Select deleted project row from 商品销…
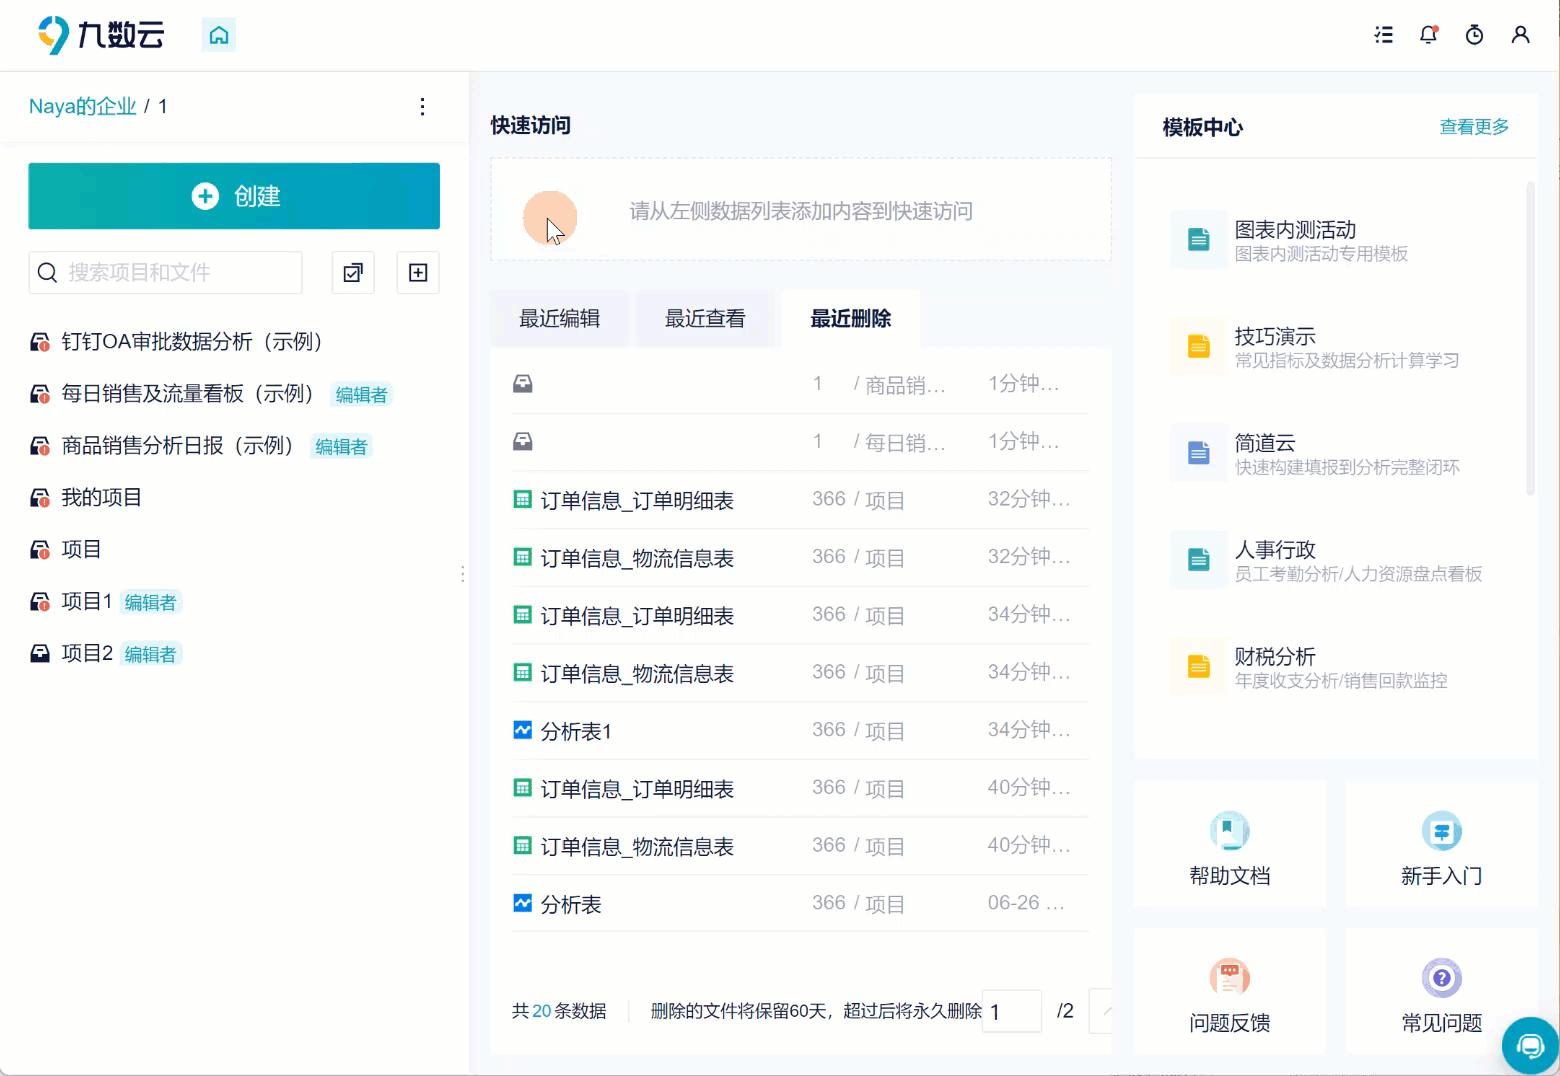 [x=800, y=385]
